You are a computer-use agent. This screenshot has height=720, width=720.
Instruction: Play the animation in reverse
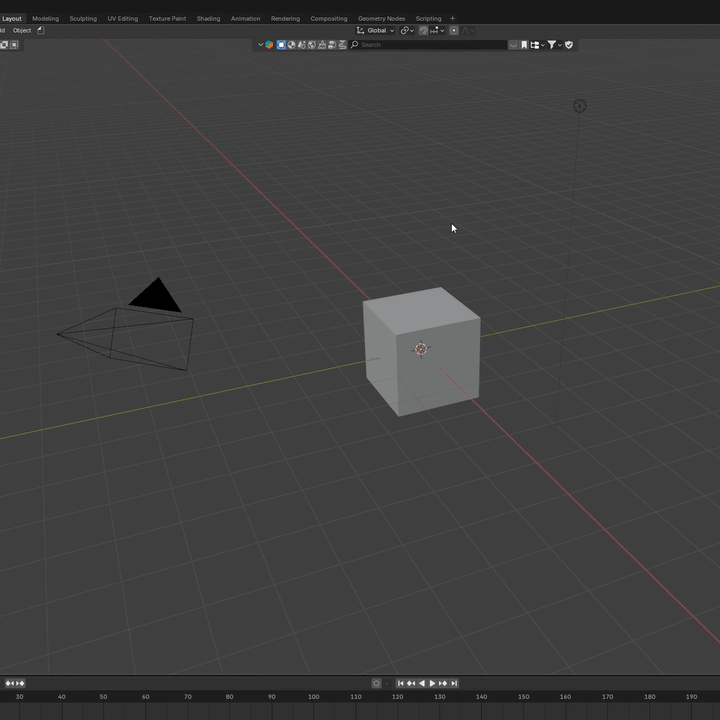pyautogui.click(x=422, y=683)
